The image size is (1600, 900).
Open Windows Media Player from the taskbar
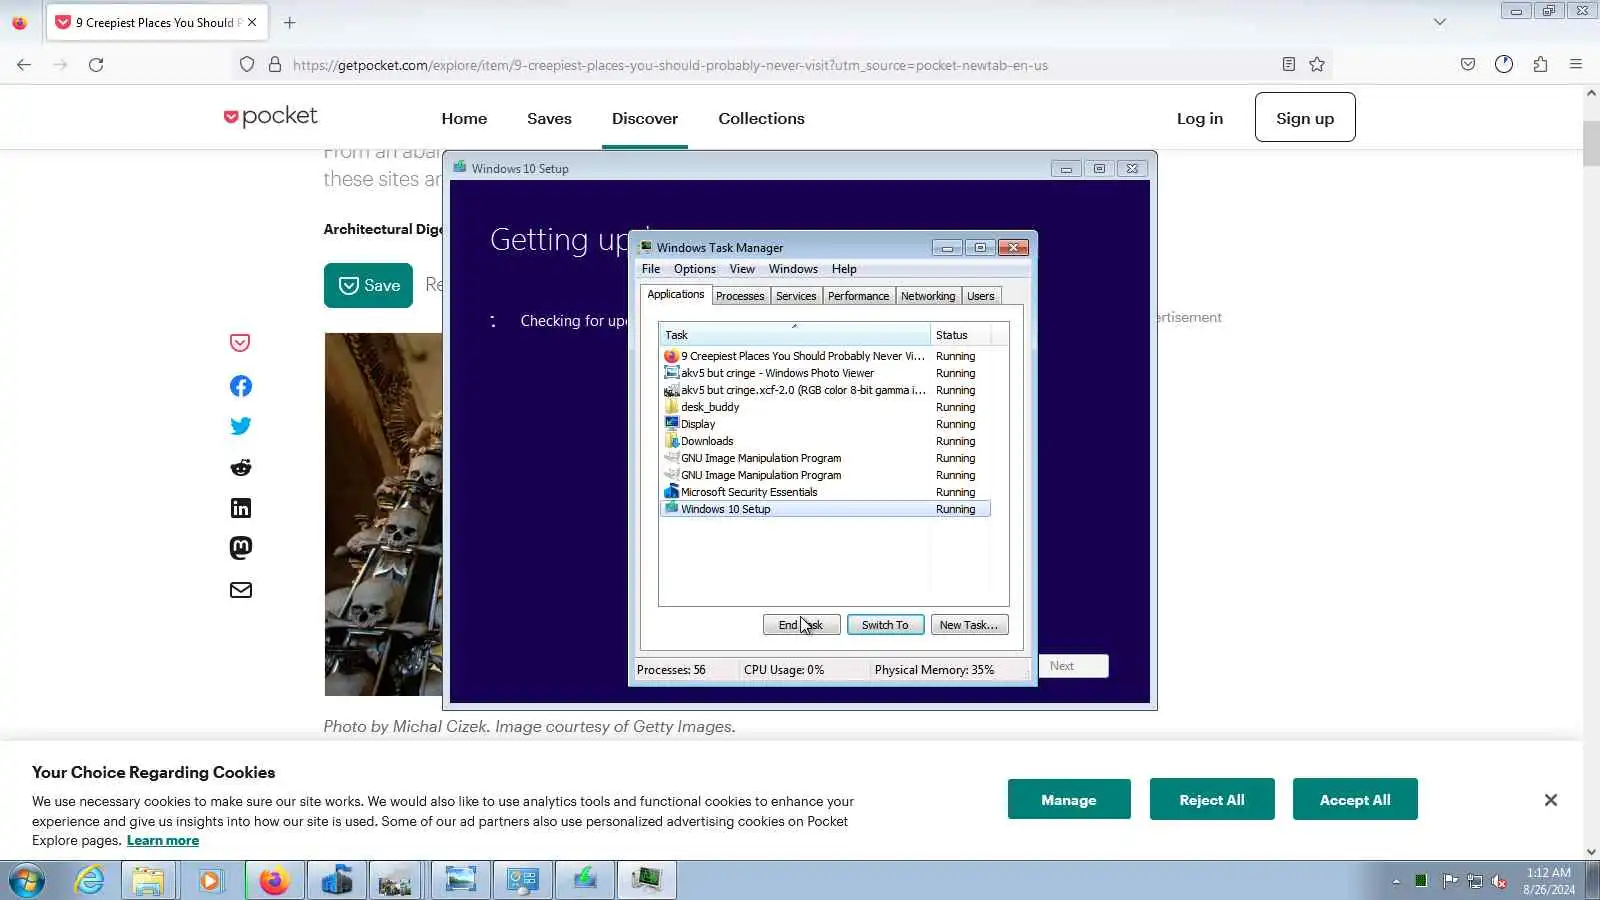(x=210, y=881)
